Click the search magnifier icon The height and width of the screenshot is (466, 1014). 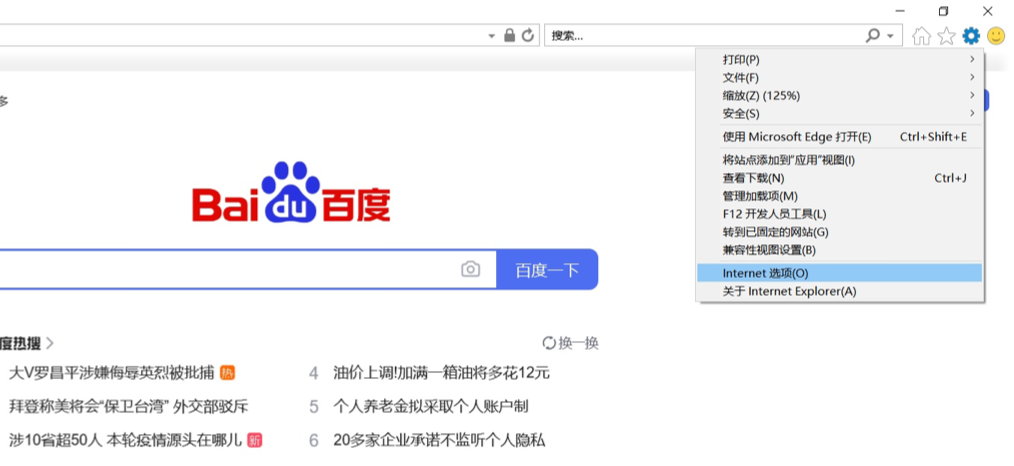873,36
